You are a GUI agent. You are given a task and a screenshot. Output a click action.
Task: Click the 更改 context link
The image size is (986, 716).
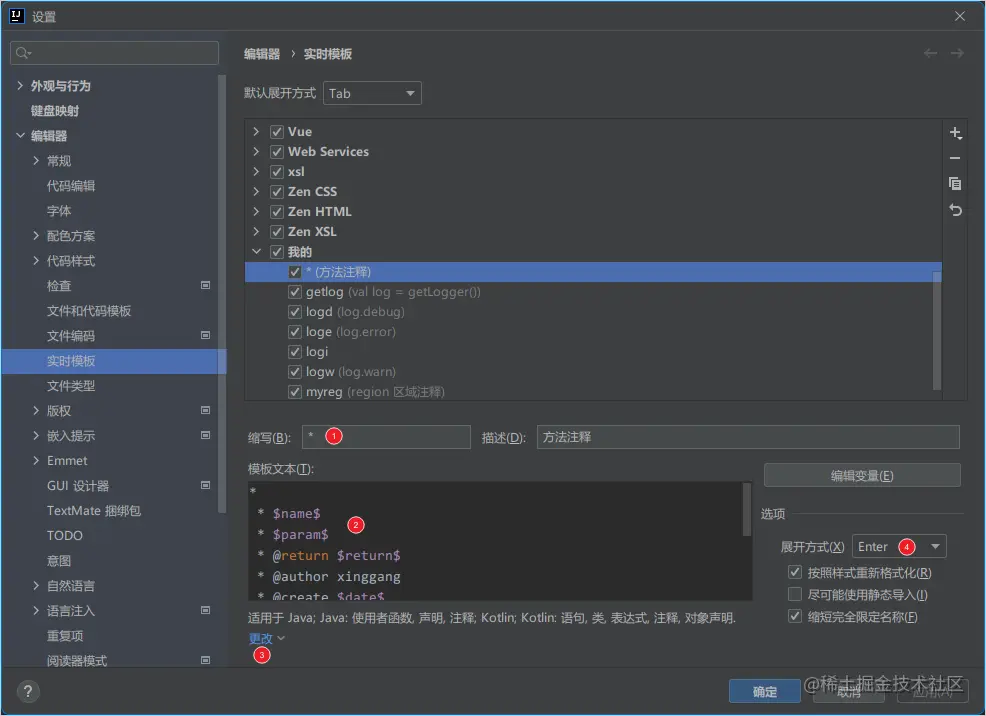[260, 638]
